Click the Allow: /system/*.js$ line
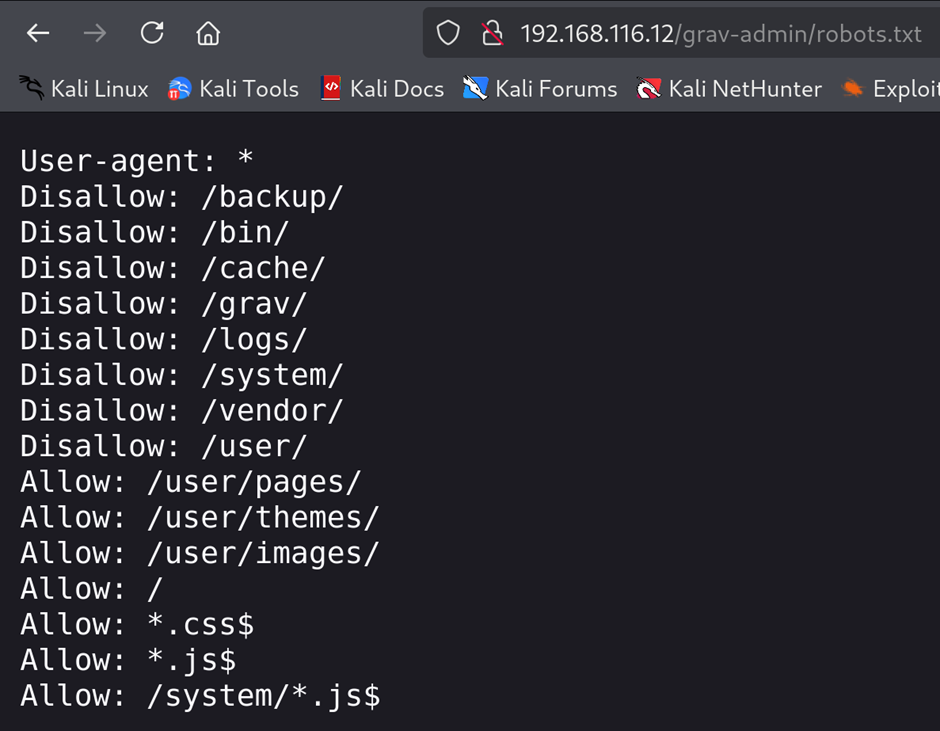940x731 pixels. 199,695
